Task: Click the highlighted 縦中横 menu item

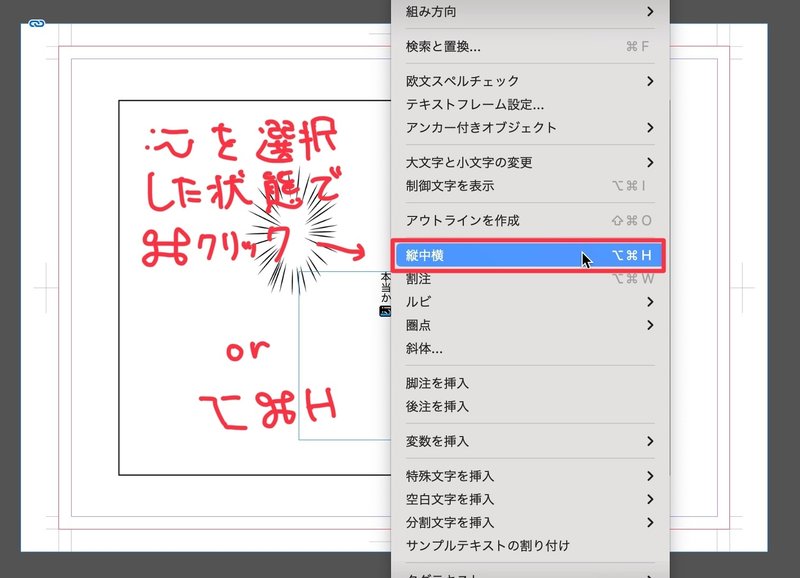Action: (530, 255)
